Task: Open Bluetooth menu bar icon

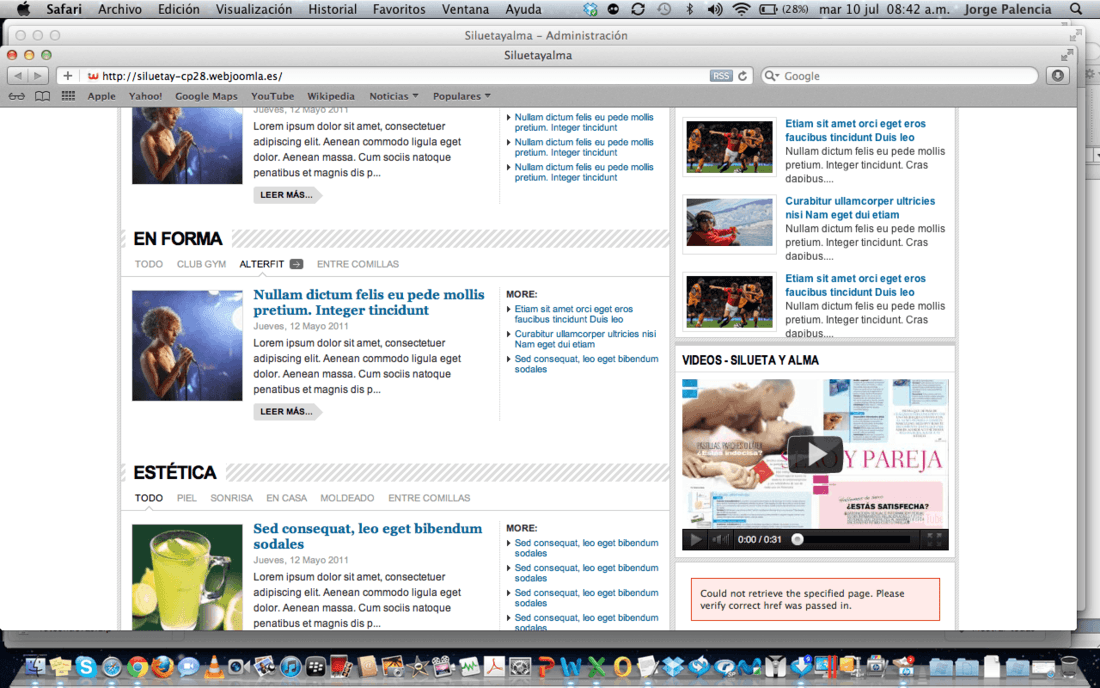Action: [690, 9]
